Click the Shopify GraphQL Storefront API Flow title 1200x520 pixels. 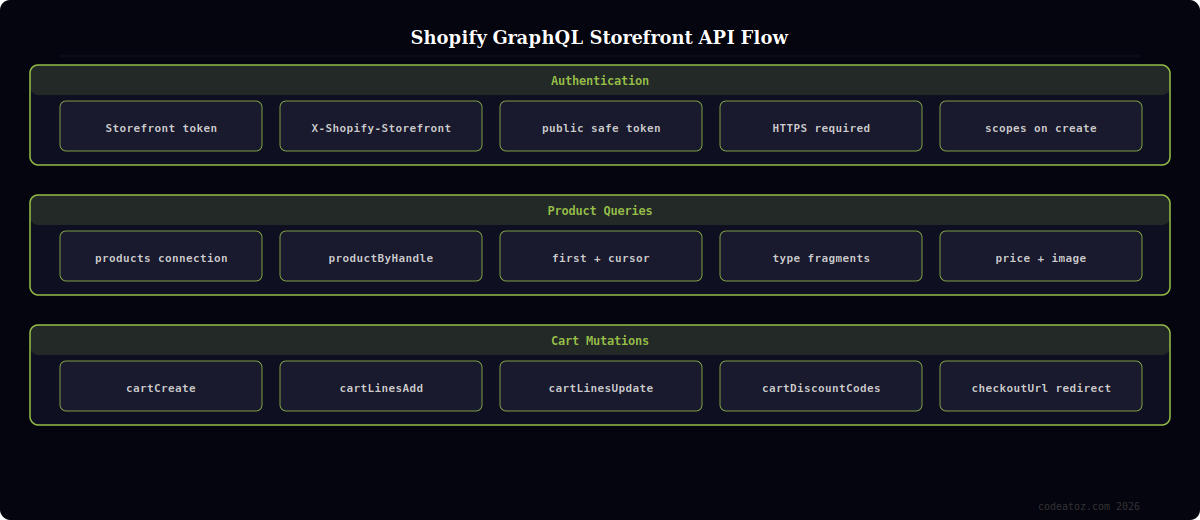[600, 38]
